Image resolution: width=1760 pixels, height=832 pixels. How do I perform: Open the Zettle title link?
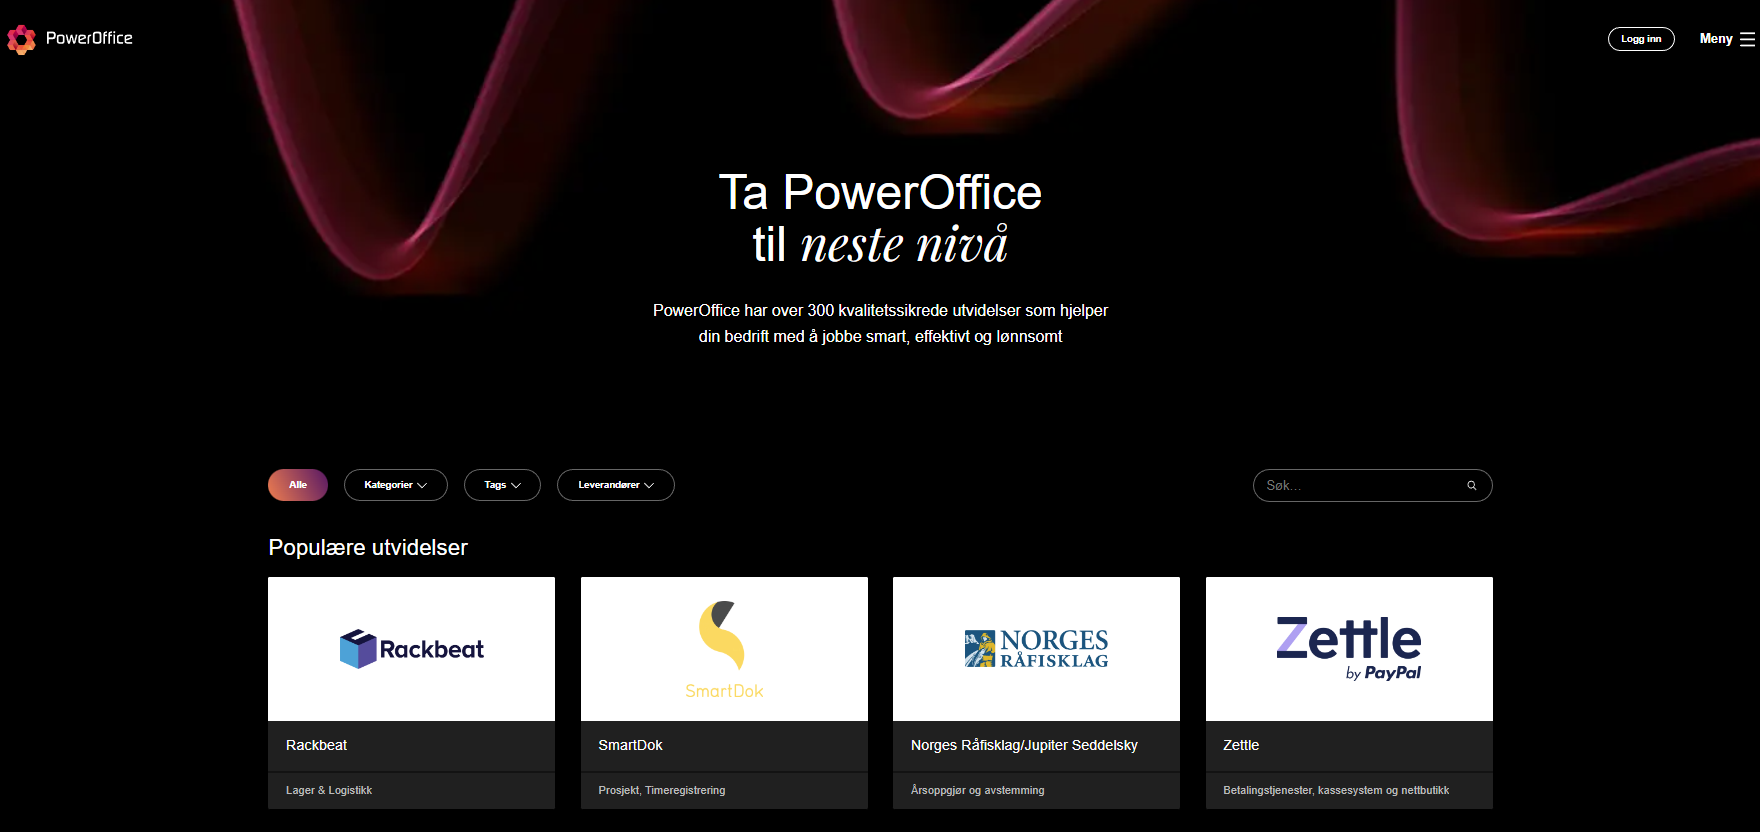[x=1241, y=745]
